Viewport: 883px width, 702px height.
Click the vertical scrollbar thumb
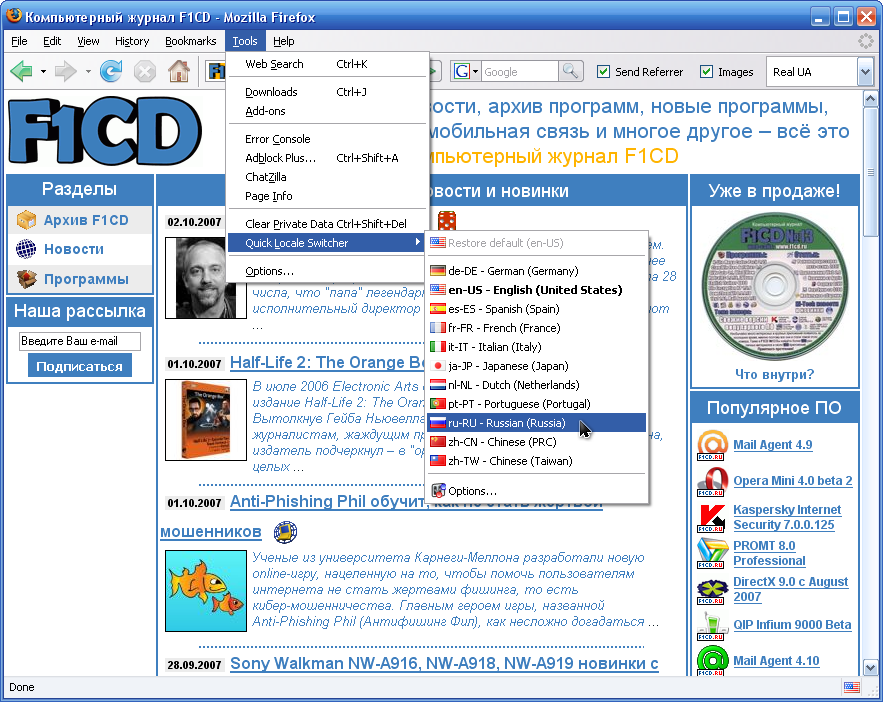coord(869,172)
